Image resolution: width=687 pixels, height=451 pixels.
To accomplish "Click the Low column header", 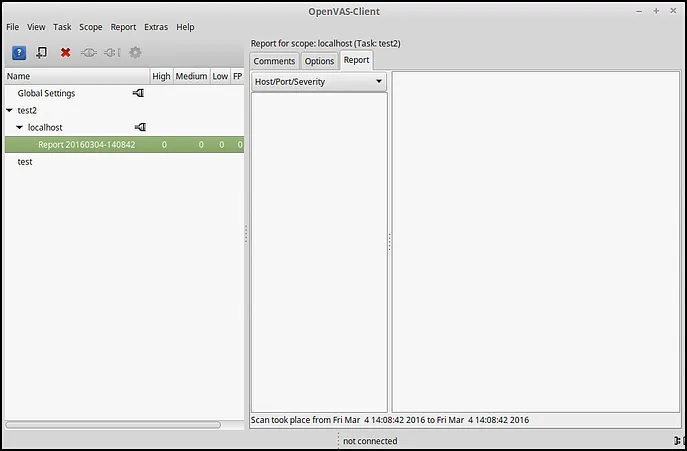I will click(220, 76).
